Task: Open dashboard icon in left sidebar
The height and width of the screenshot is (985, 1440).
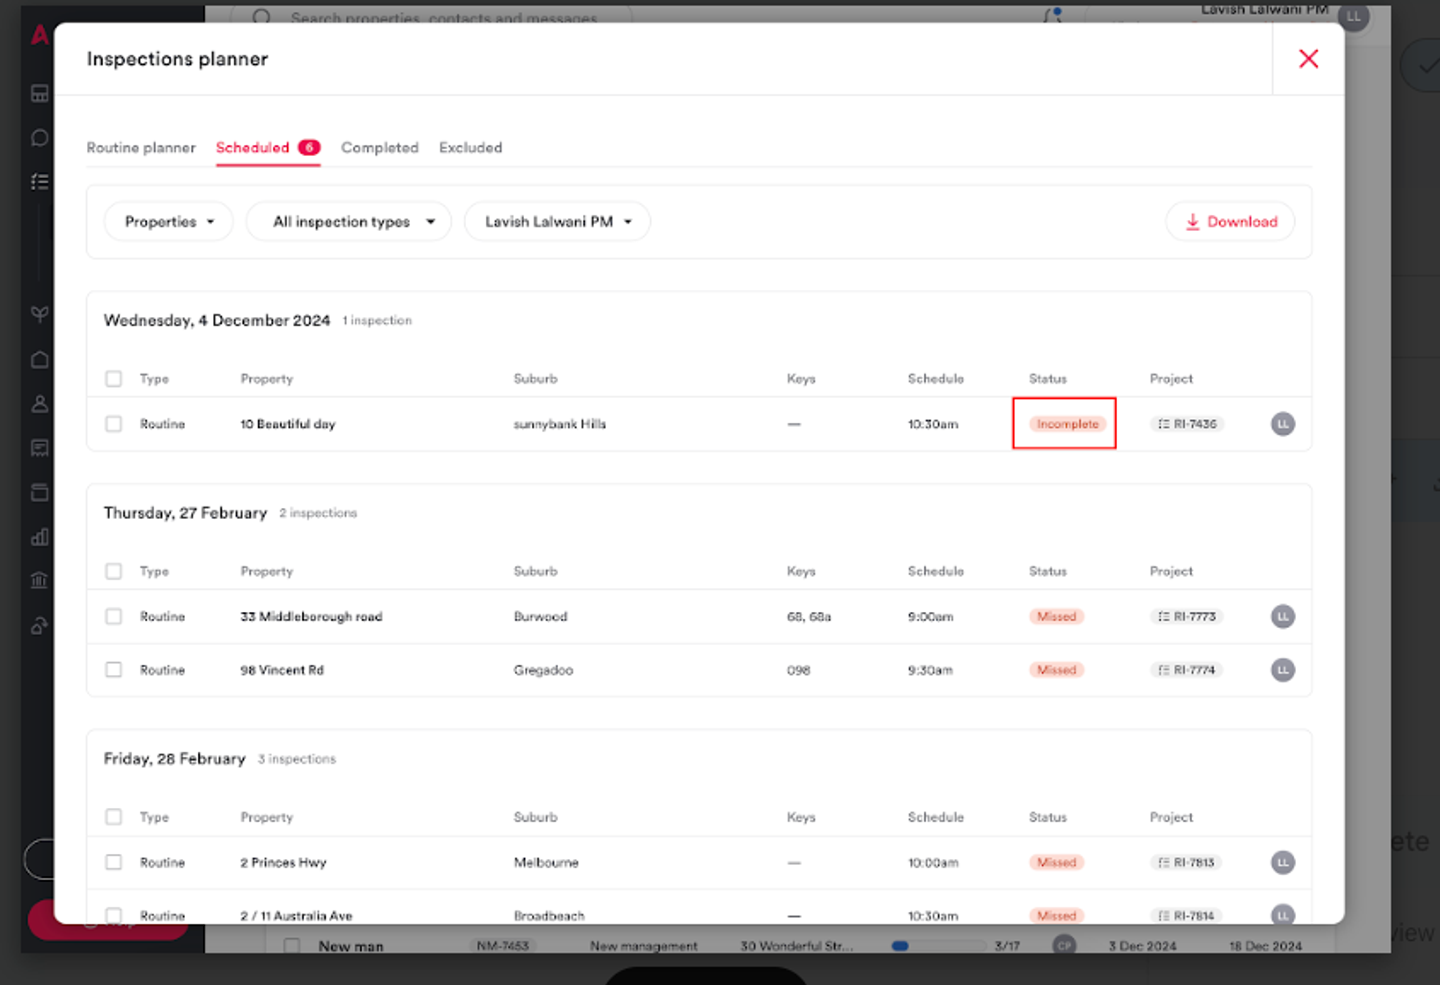Action: pyautogui.click(x=40, y=94)
